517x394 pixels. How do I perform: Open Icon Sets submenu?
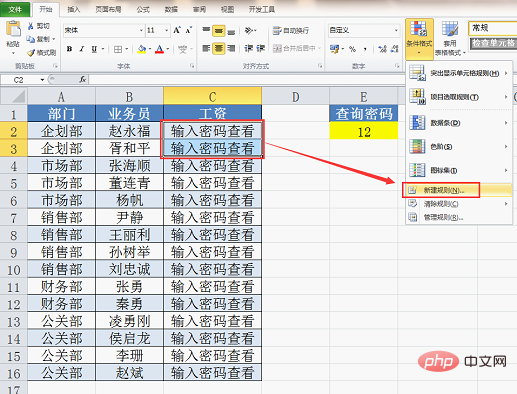pyautogui.click(x=459, y=170)
